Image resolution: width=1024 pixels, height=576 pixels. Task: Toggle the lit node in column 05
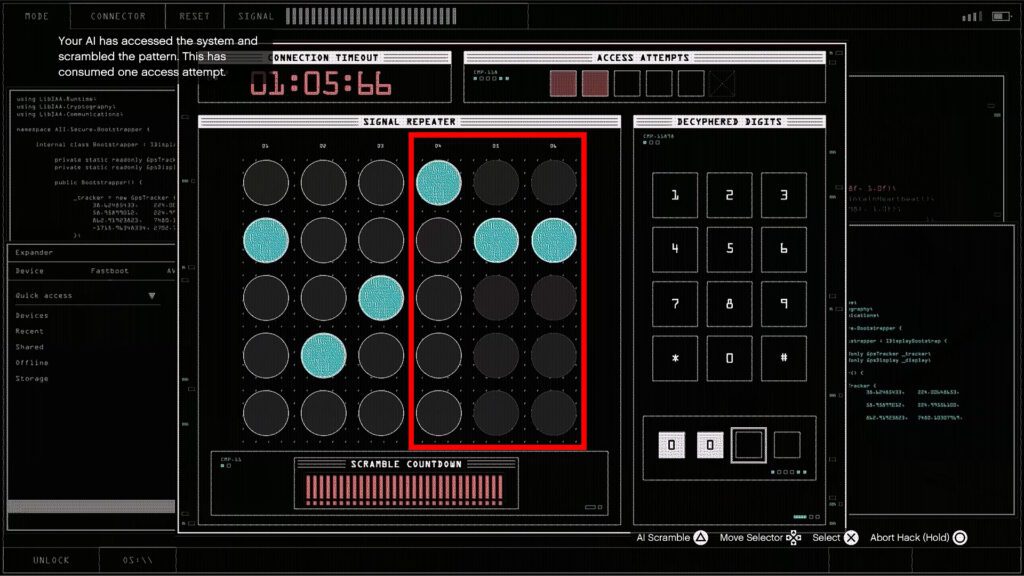coord(496,240)
